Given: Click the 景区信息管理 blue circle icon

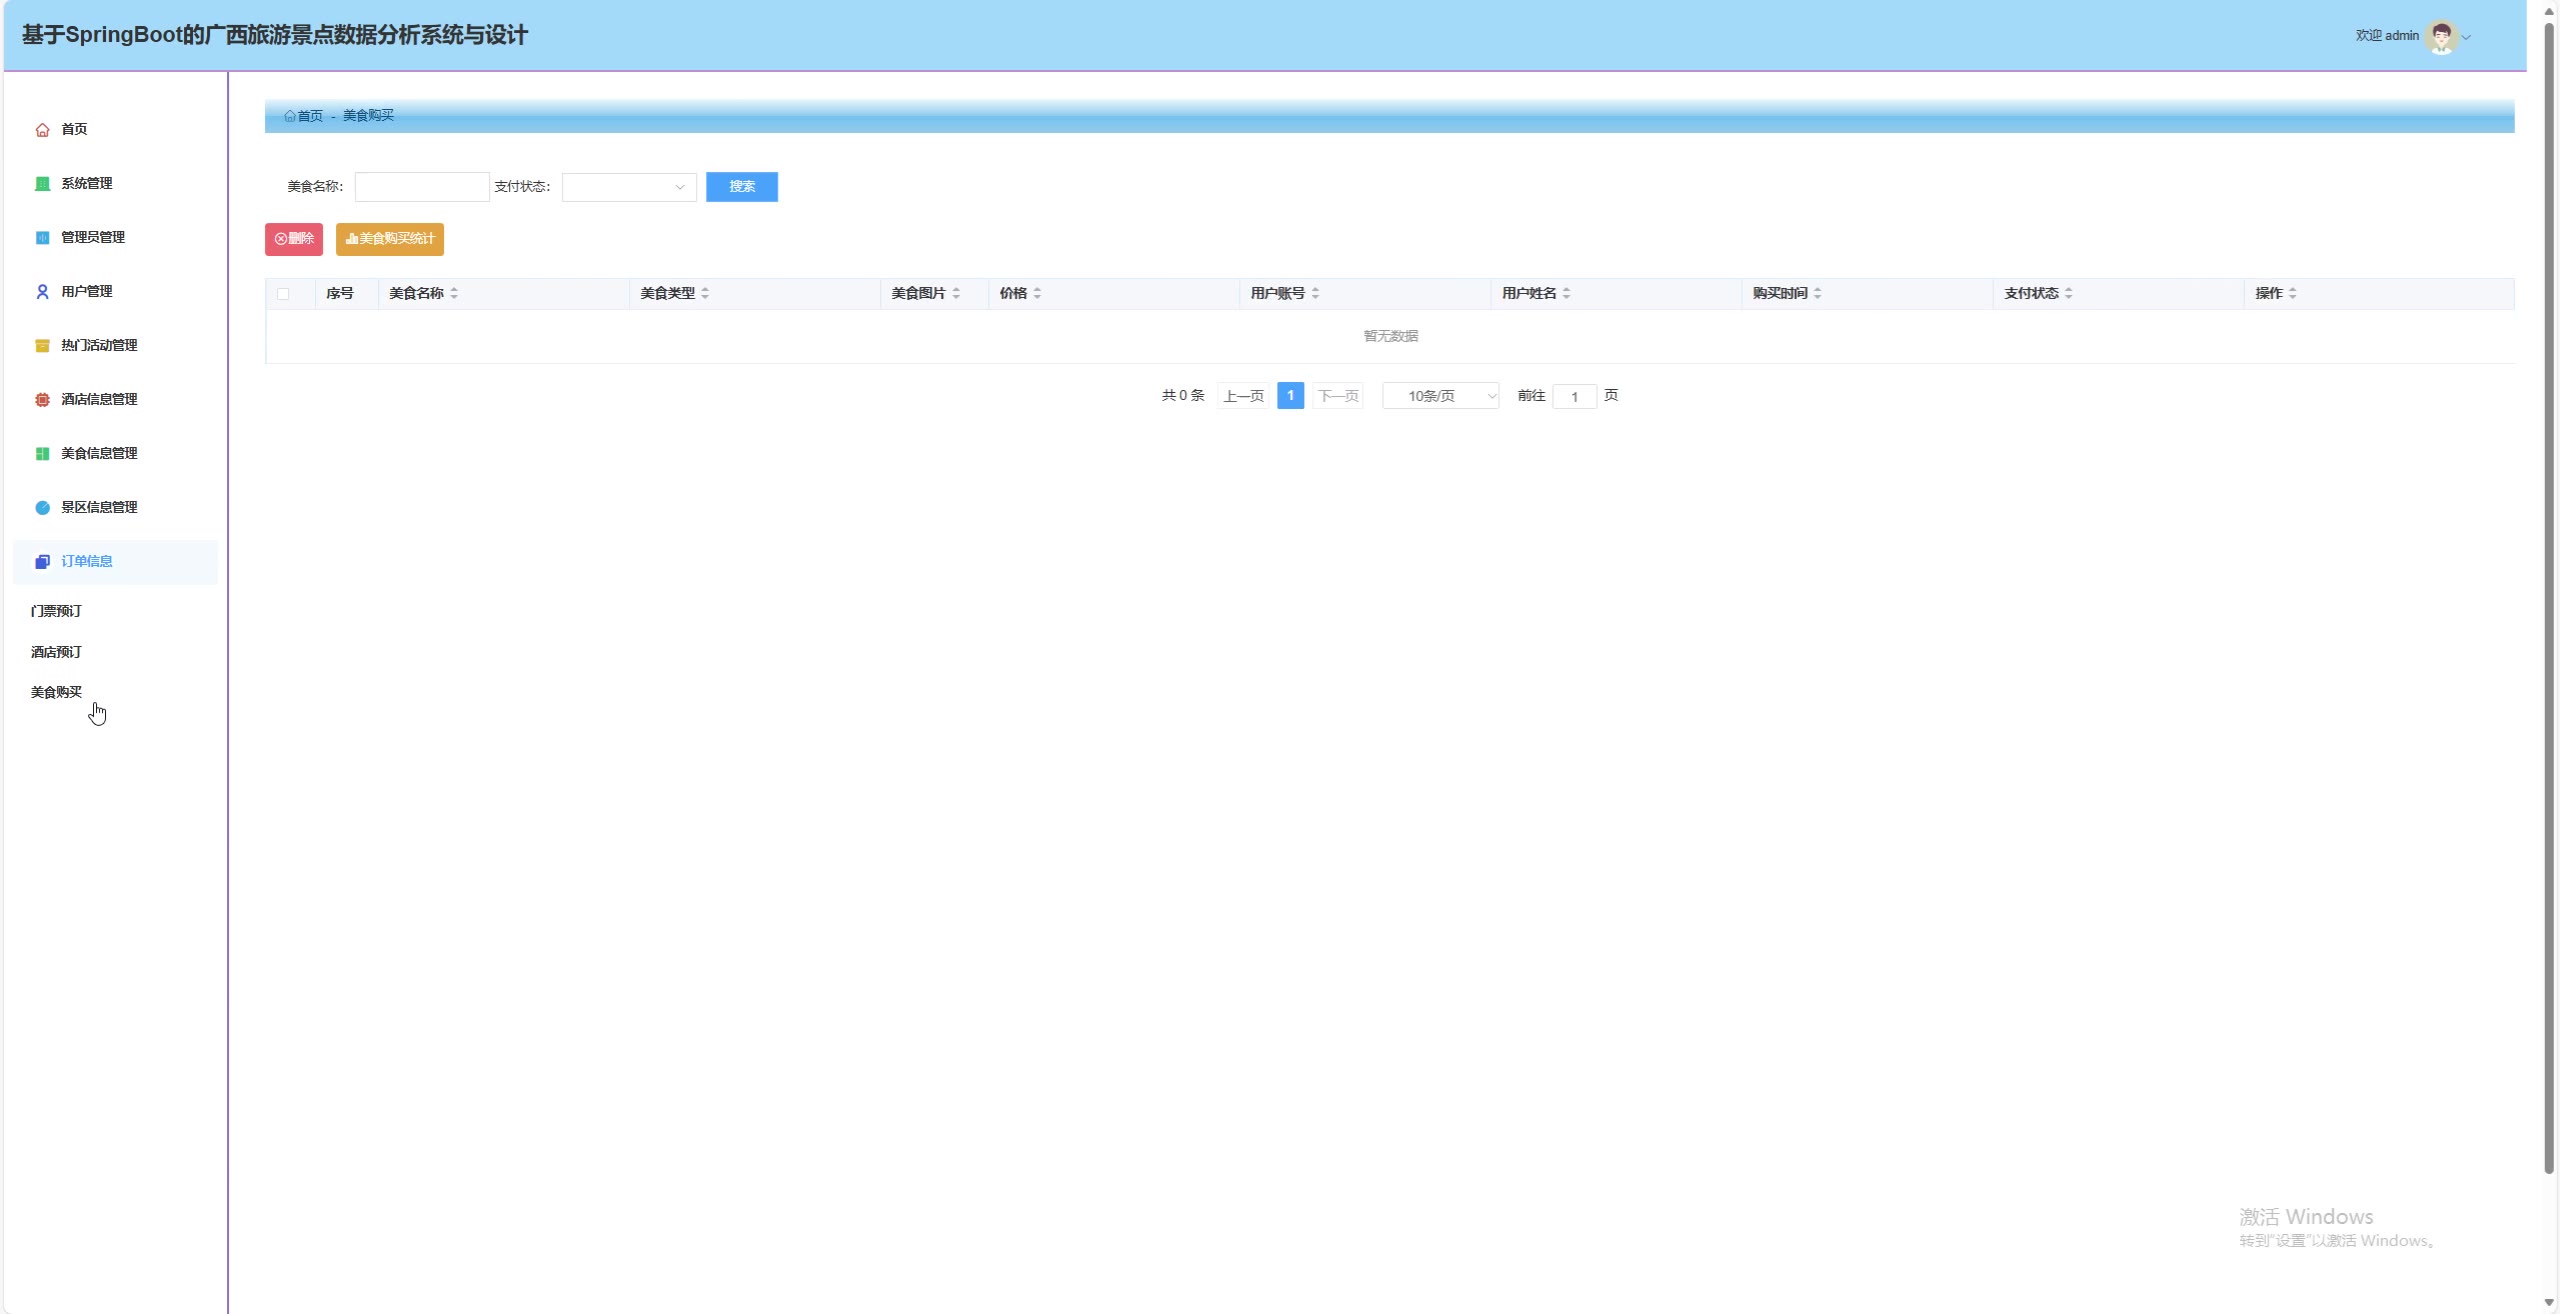Looking at the screenshot, I should (42, 508).
